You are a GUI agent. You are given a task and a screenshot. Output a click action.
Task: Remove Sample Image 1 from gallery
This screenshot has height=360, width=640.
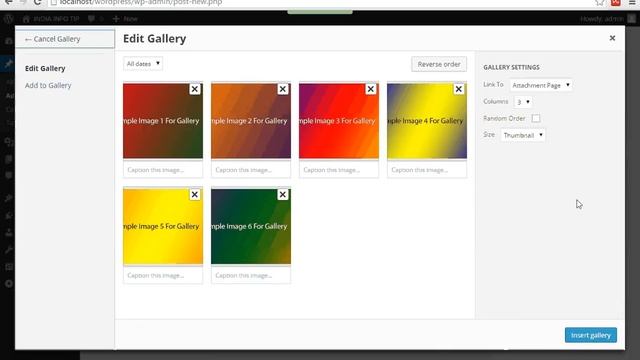pyautogui.click(x=195, y=89)
